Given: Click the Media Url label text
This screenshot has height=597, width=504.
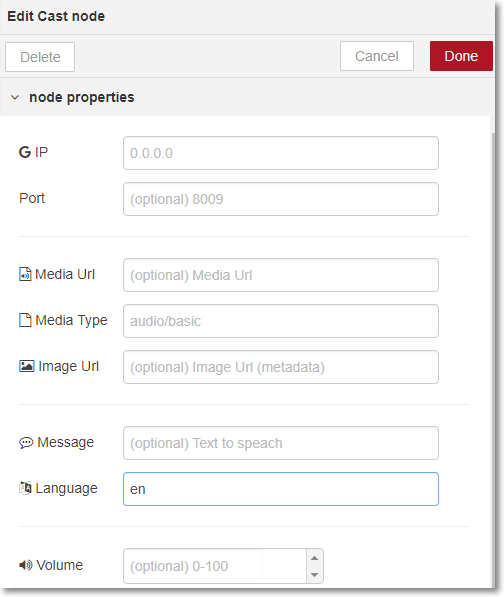Looking at the screenshot, I should 65,274.
